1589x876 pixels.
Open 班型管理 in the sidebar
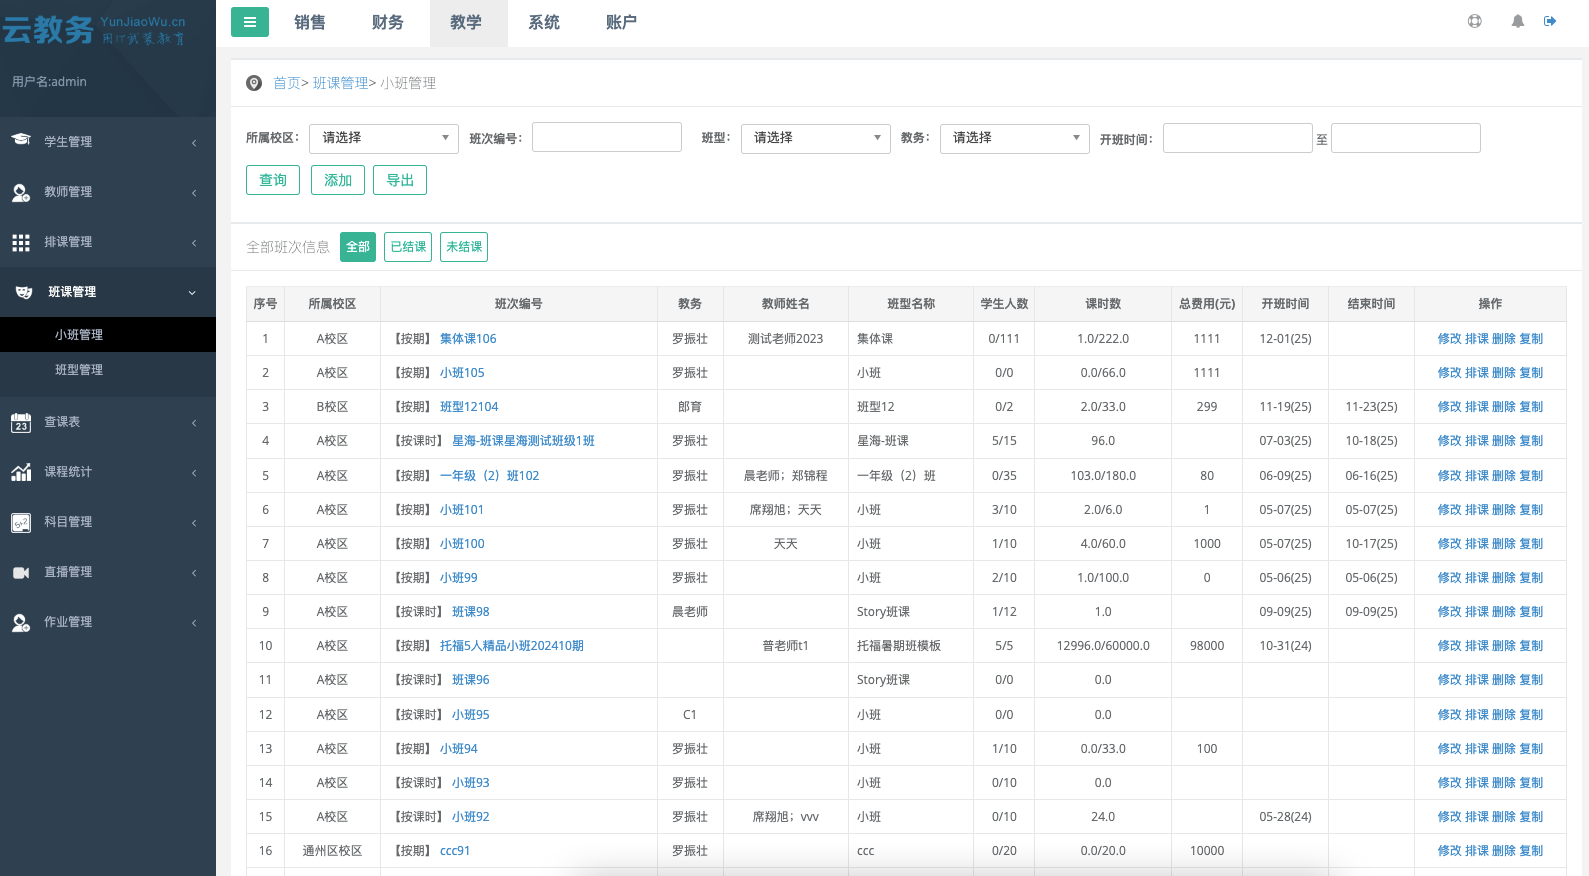click(x=79, y=370)
